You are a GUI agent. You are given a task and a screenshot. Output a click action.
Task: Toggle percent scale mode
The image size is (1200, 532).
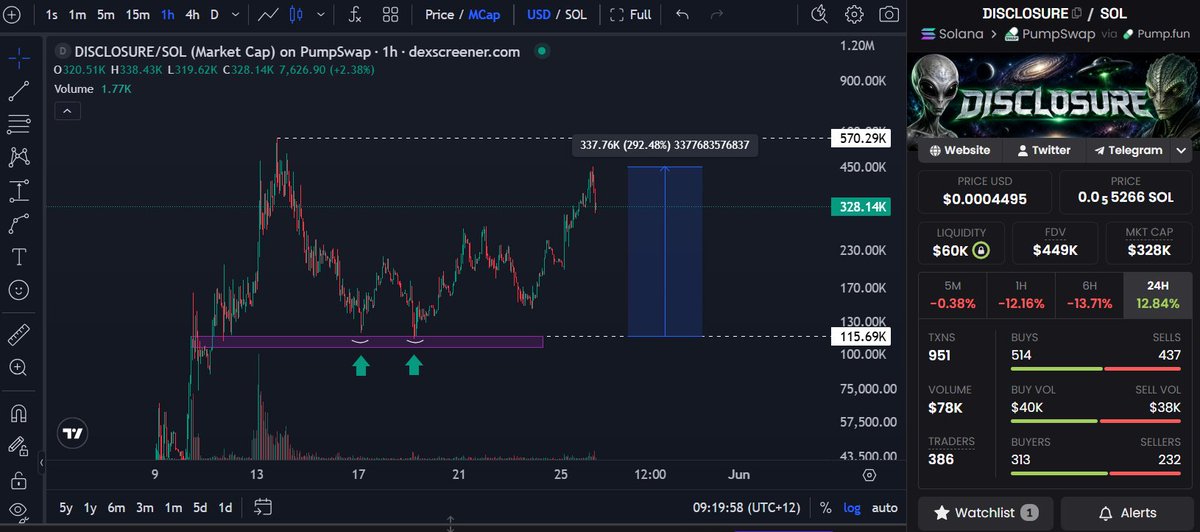pyautogui.click(x=825, y=507)
